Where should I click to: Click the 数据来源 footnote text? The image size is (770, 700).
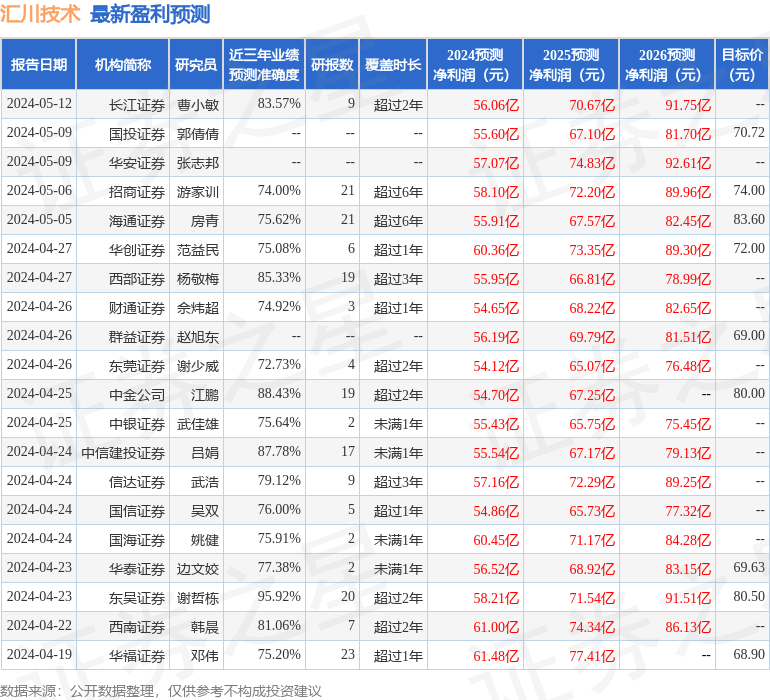[x=161, y=691]
